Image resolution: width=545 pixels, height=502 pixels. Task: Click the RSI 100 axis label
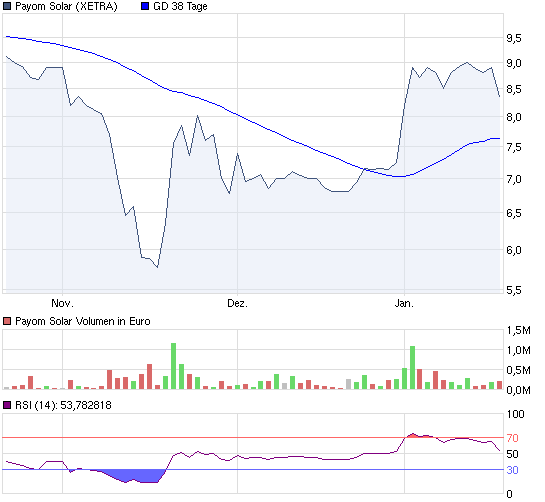(515, 414)
